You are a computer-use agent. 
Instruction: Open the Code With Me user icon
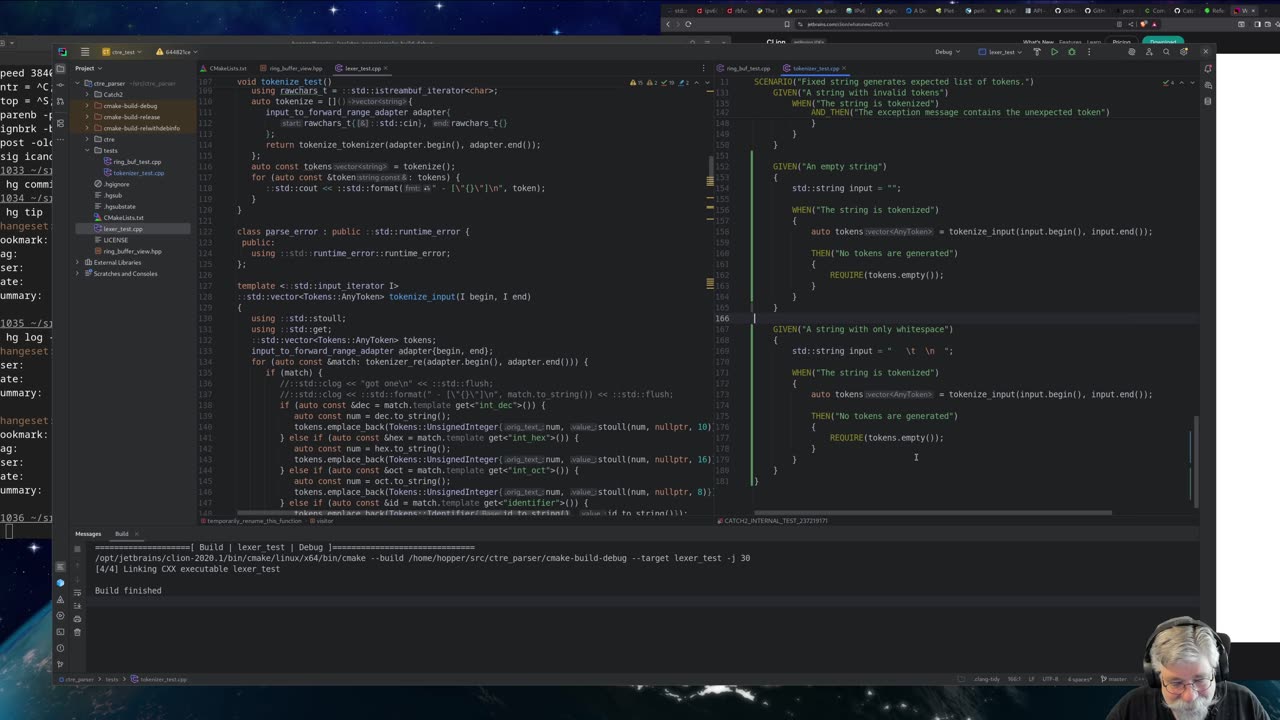click(1149, 52)
